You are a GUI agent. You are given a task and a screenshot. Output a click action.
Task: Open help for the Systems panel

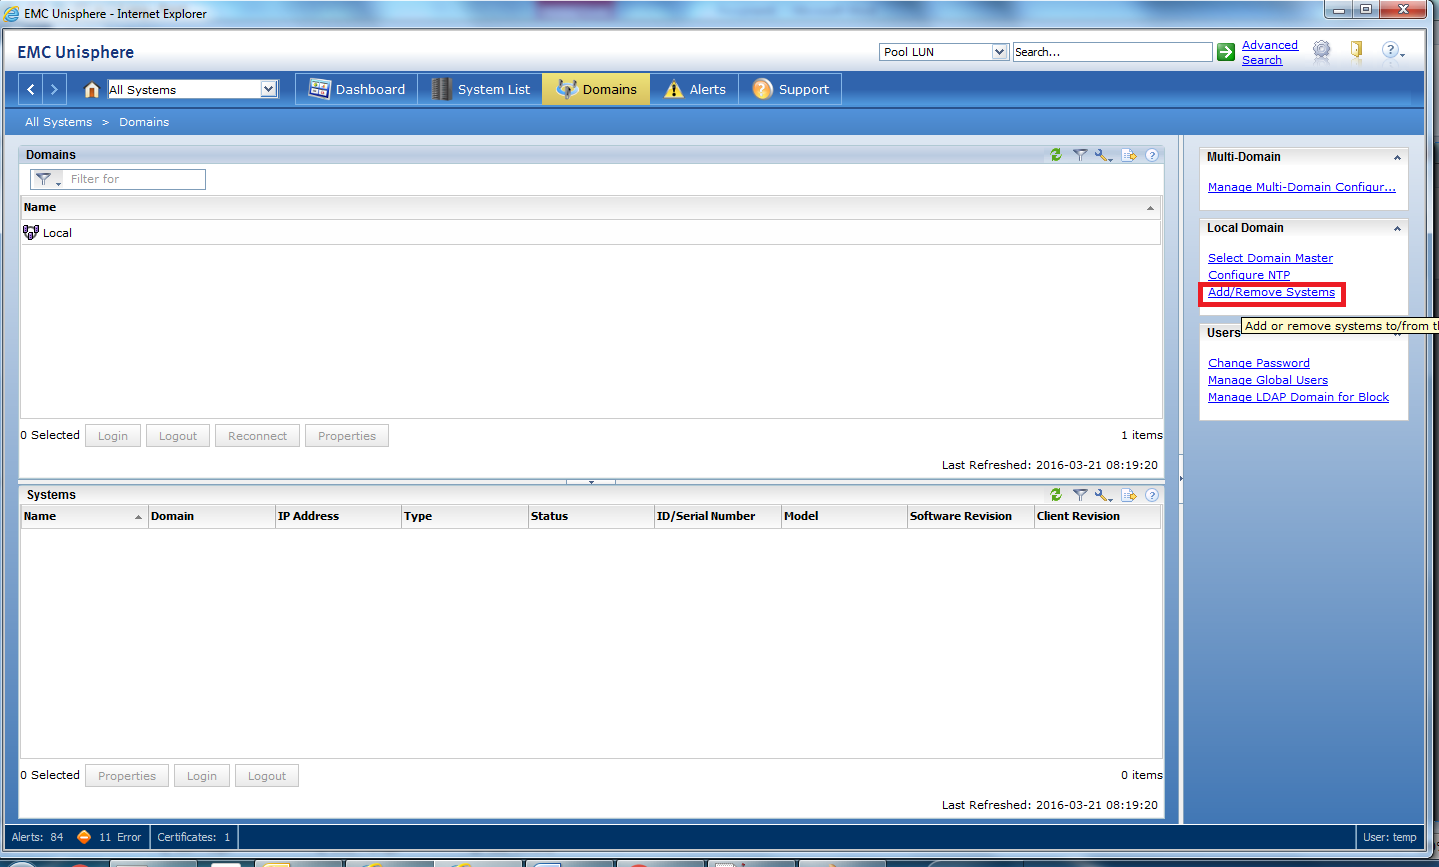tap(1152, 495)
